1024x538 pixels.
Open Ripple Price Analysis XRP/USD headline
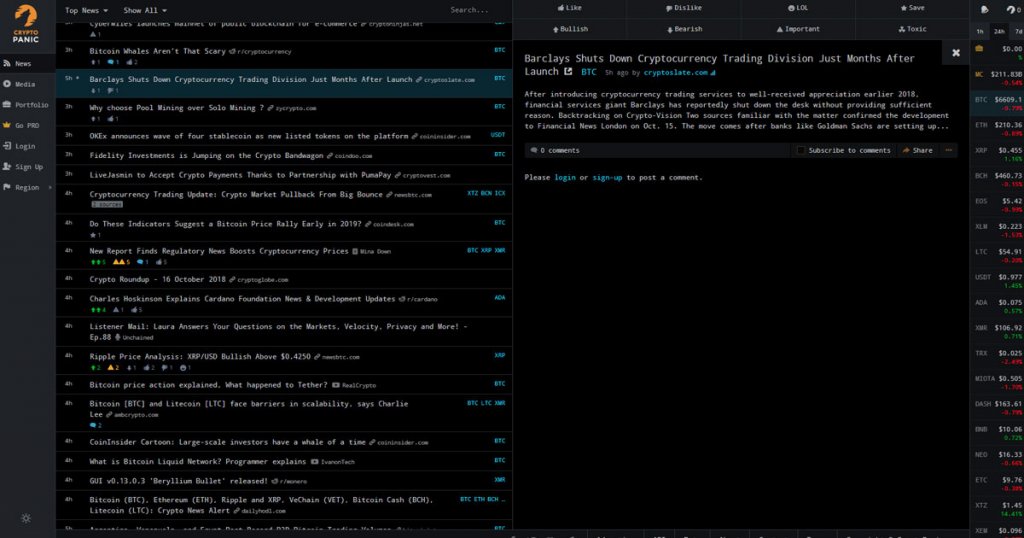tap(200, 356)
